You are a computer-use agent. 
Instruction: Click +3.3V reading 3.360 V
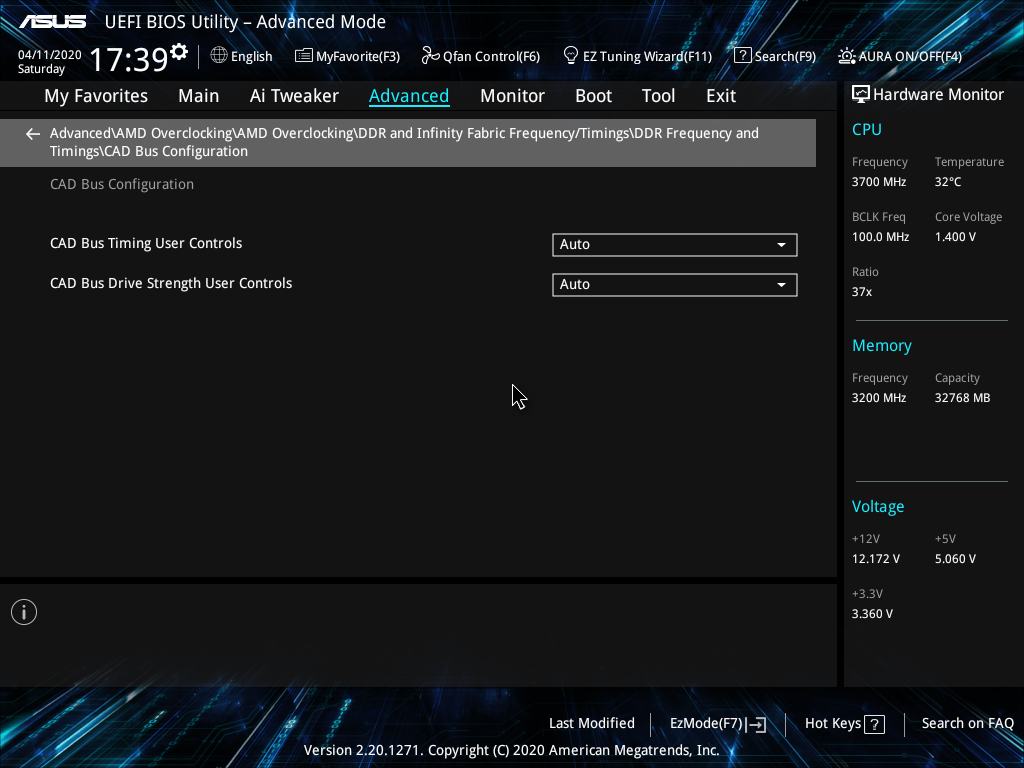click(x=872, y=614)
